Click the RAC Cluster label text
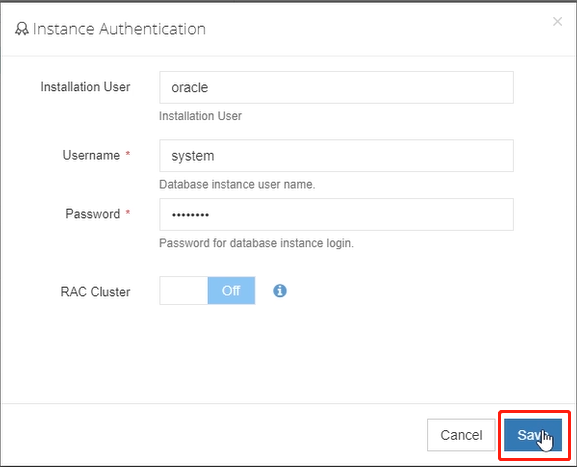Viewport: 577px width, 467px height. 95,292
